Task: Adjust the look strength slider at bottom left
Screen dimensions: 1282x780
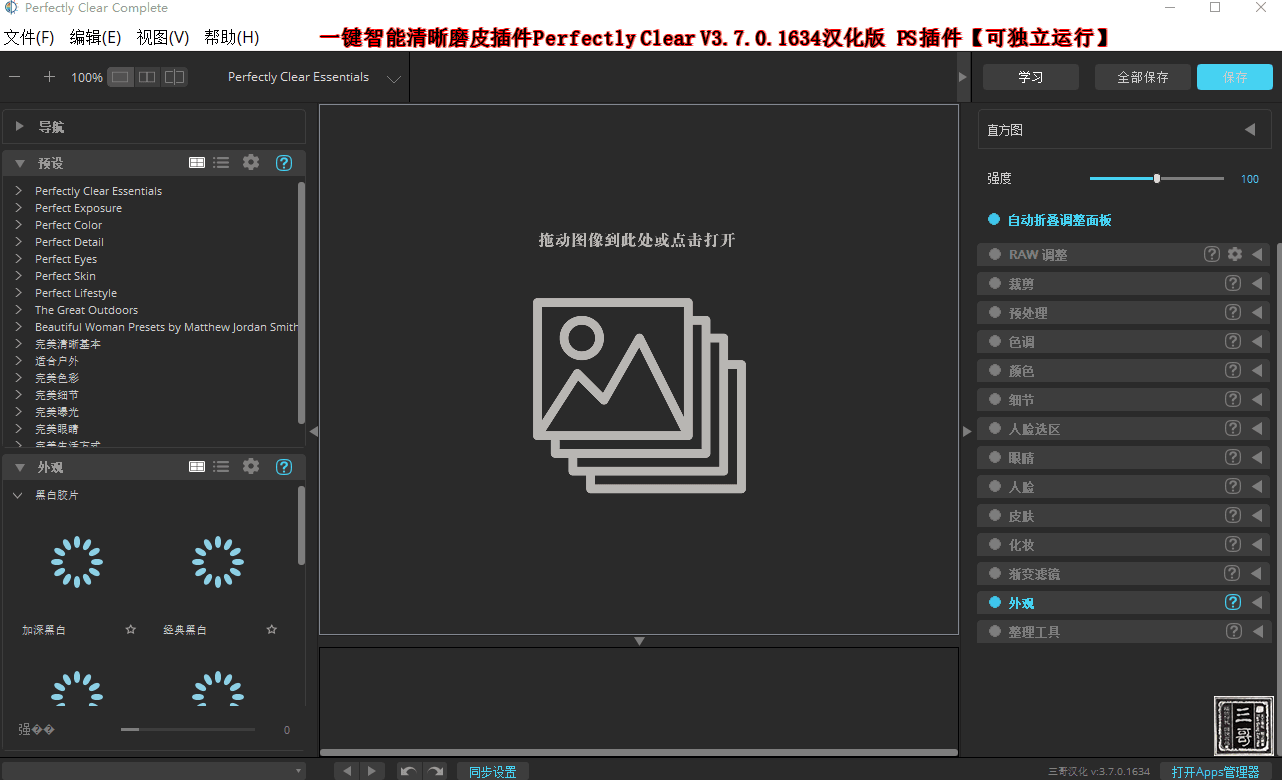Action: coord(187,730)
